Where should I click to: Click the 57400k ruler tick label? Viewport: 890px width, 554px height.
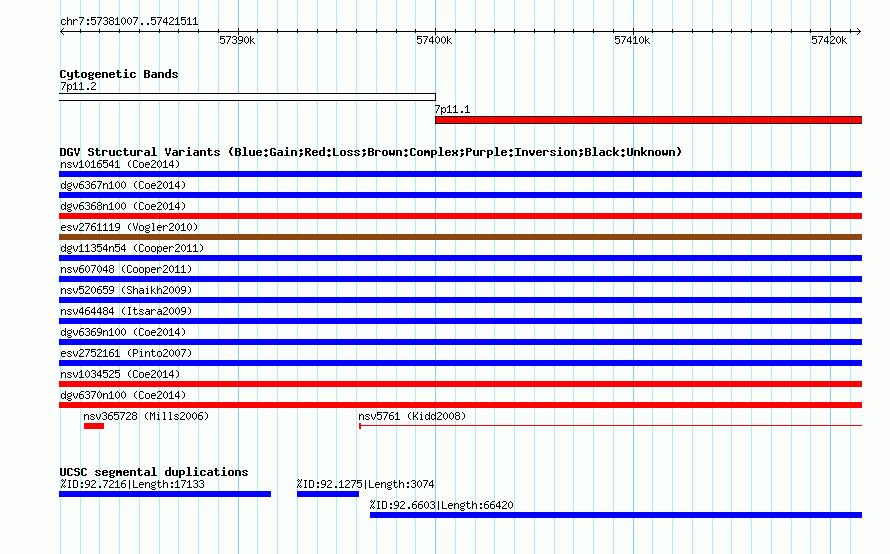pyautogui.click(x=434, y=40)
